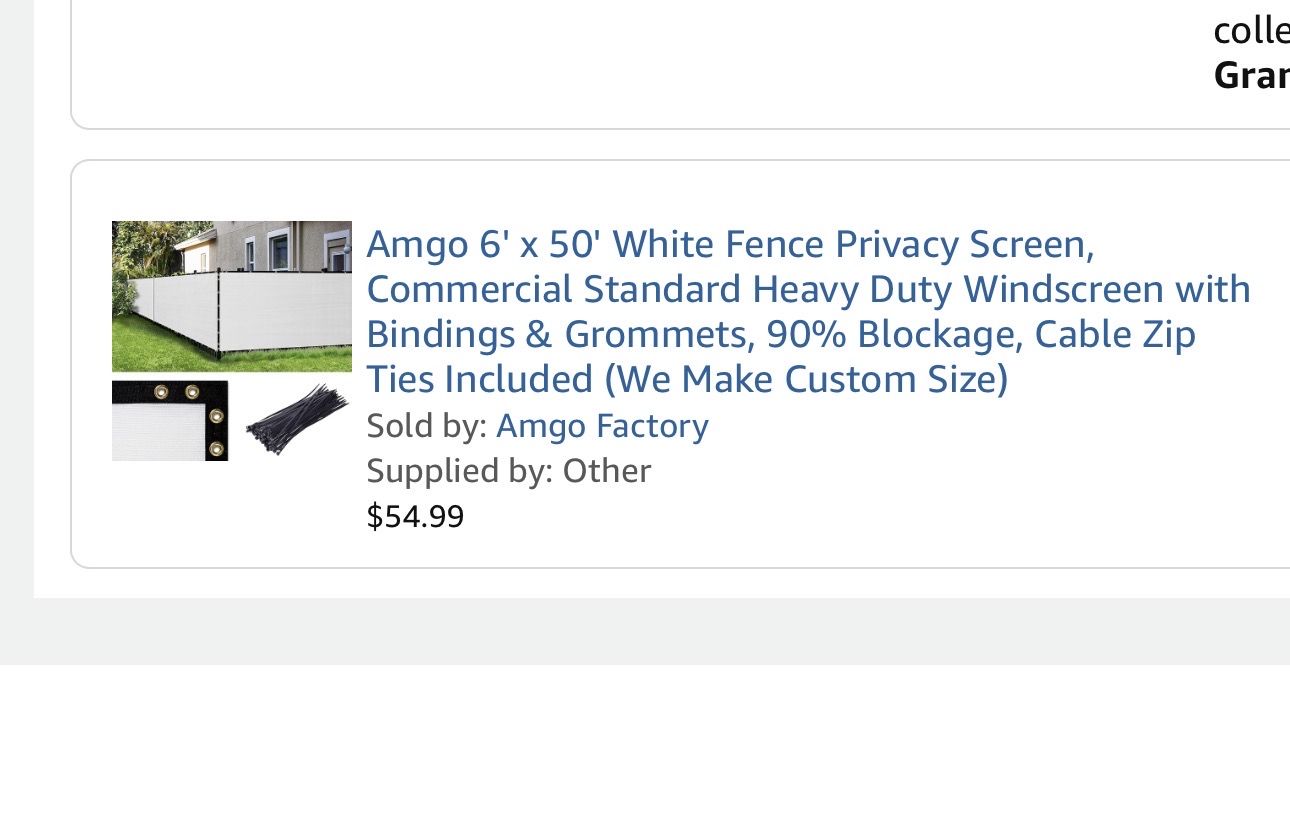This screenshot has width=1290, height=815.
Task: Click the brass grommet corner close-up image
Action: pyautogui.click(x=170, y=420)
